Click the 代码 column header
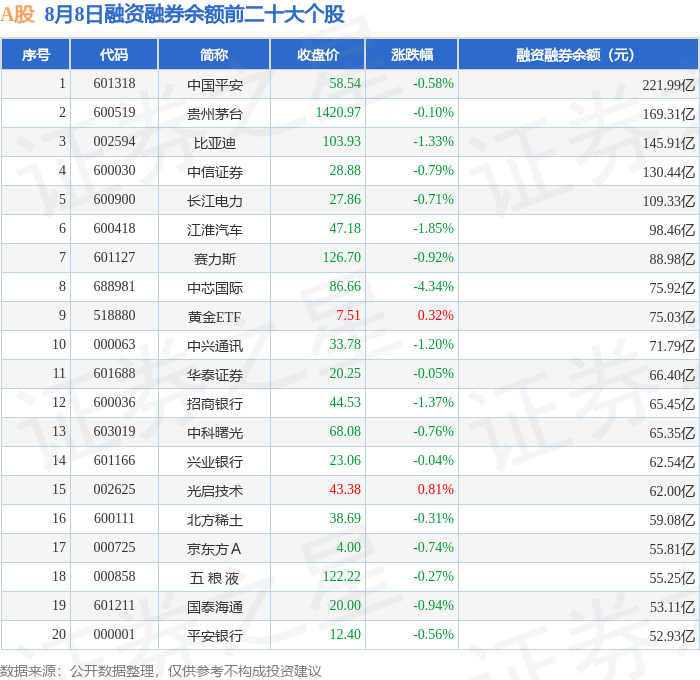Screen dimensions: 700x680 [114, 54]
